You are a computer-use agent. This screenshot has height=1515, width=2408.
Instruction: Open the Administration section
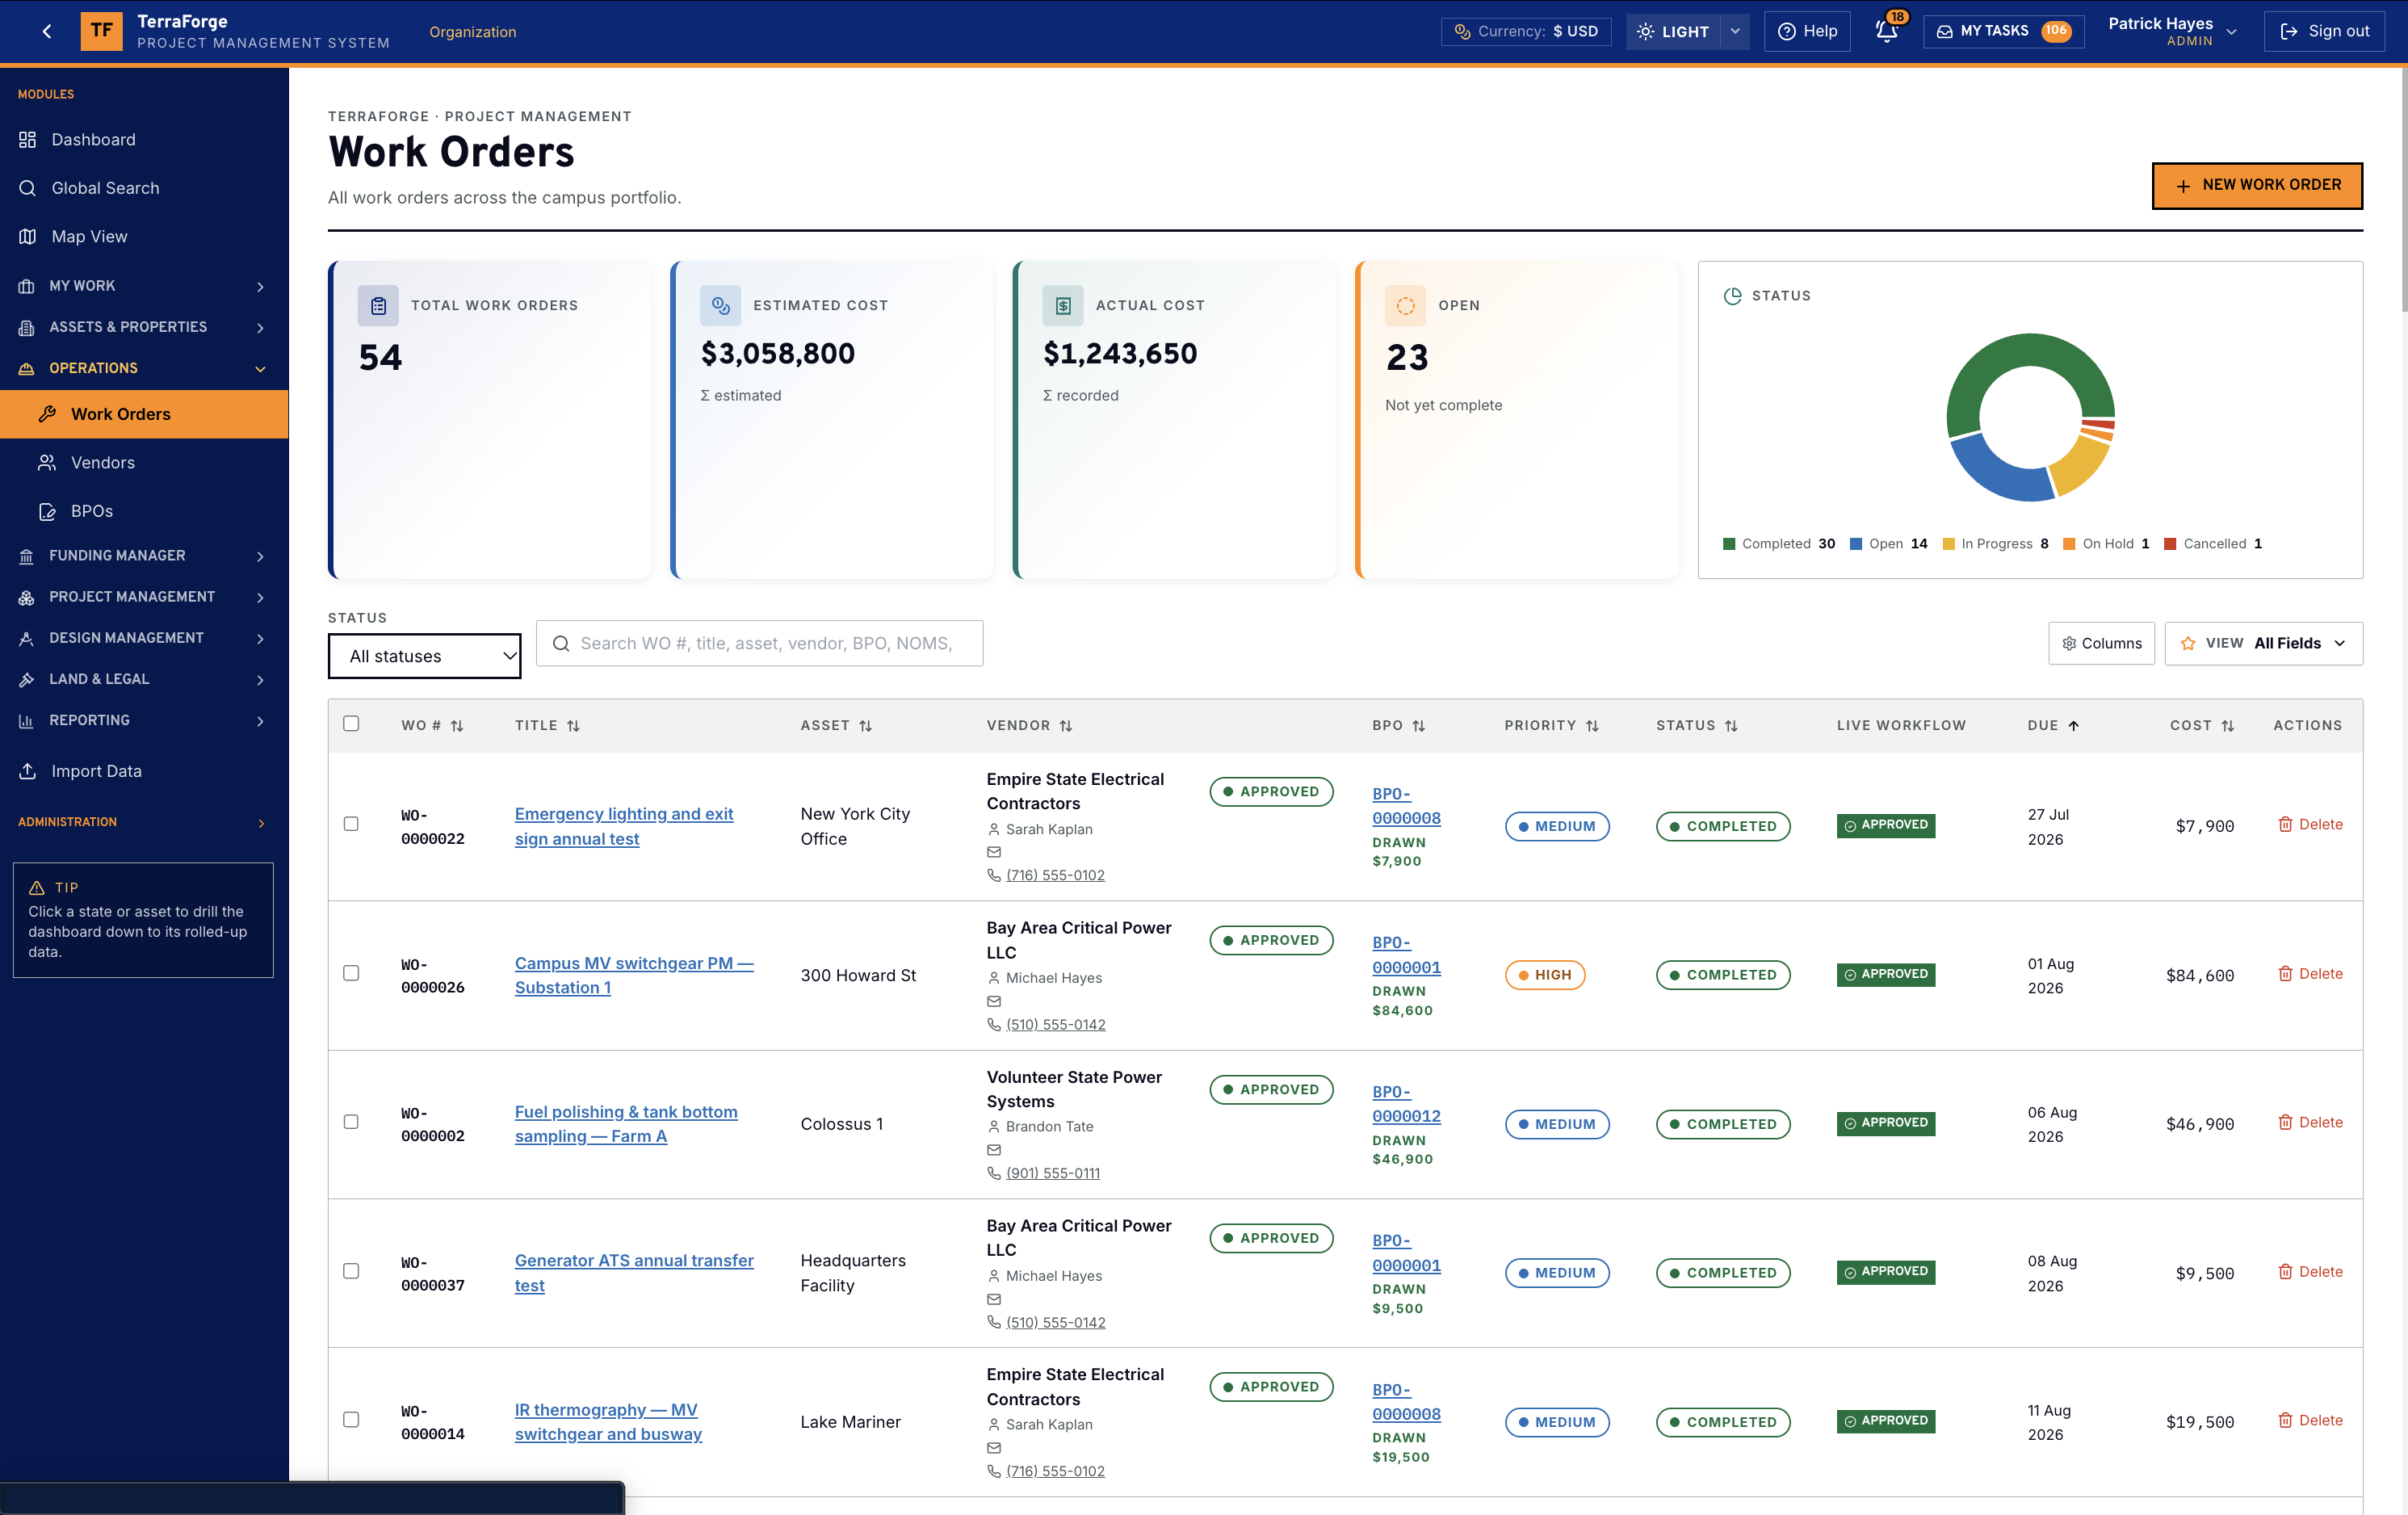(x=144, y=822)
